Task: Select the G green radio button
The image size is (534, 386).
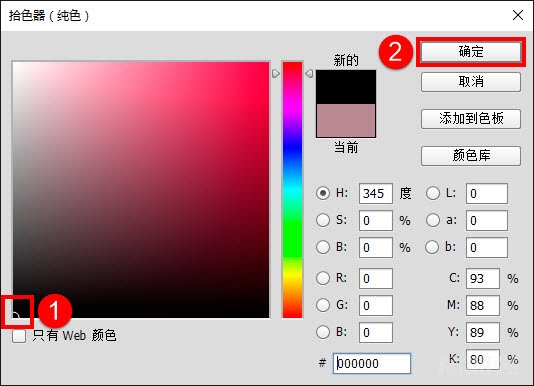Action: point(323,305)
